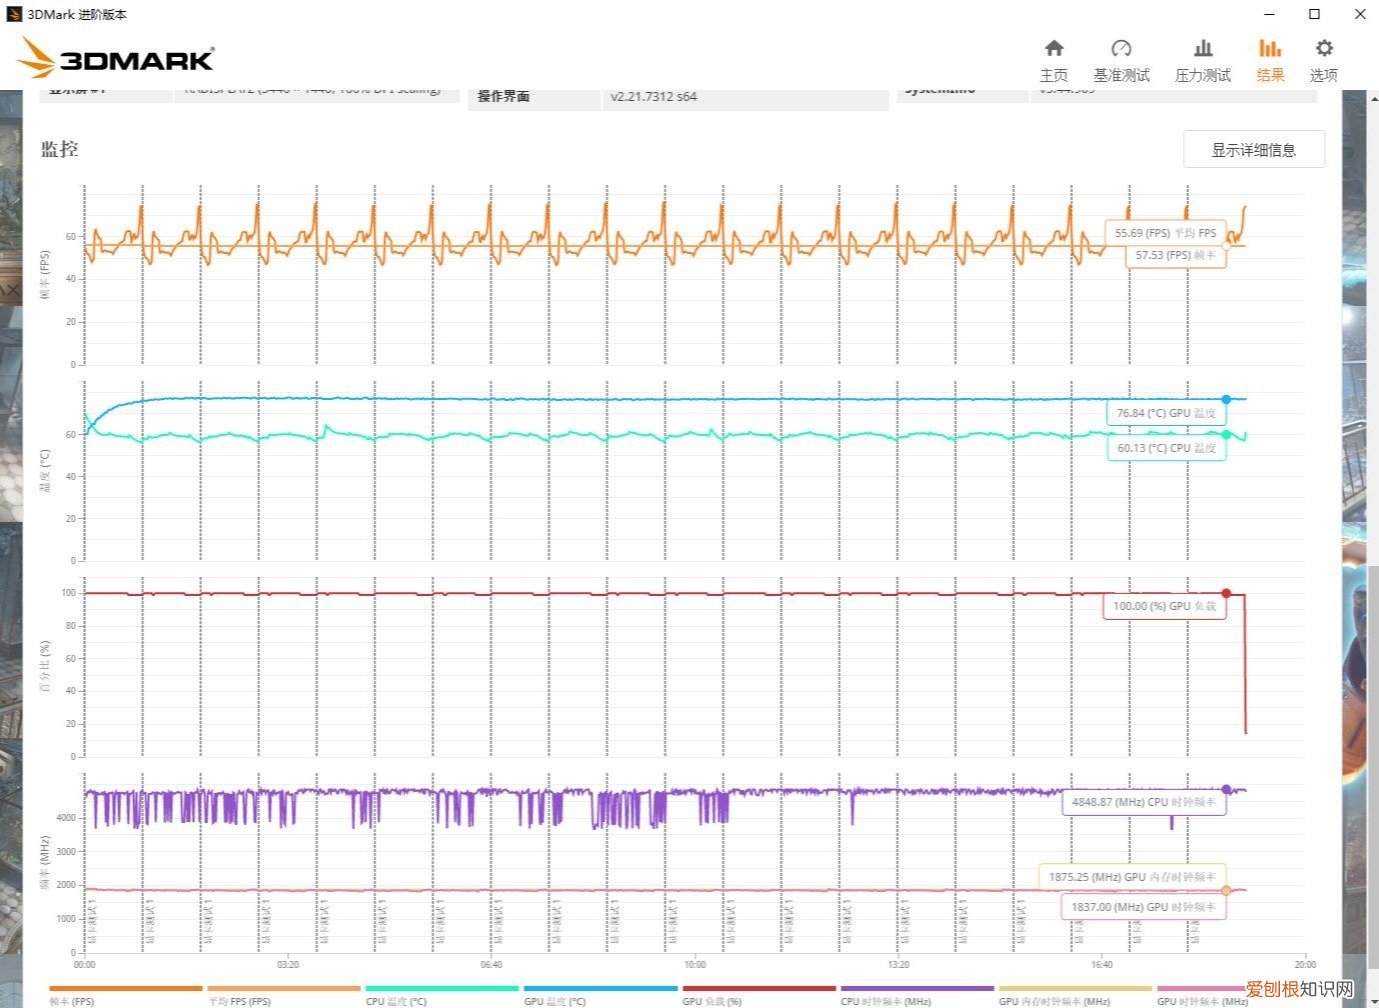Click the 显示详细信息 button
The height and width of the screenshot is (1008, 1379).
1254,149
